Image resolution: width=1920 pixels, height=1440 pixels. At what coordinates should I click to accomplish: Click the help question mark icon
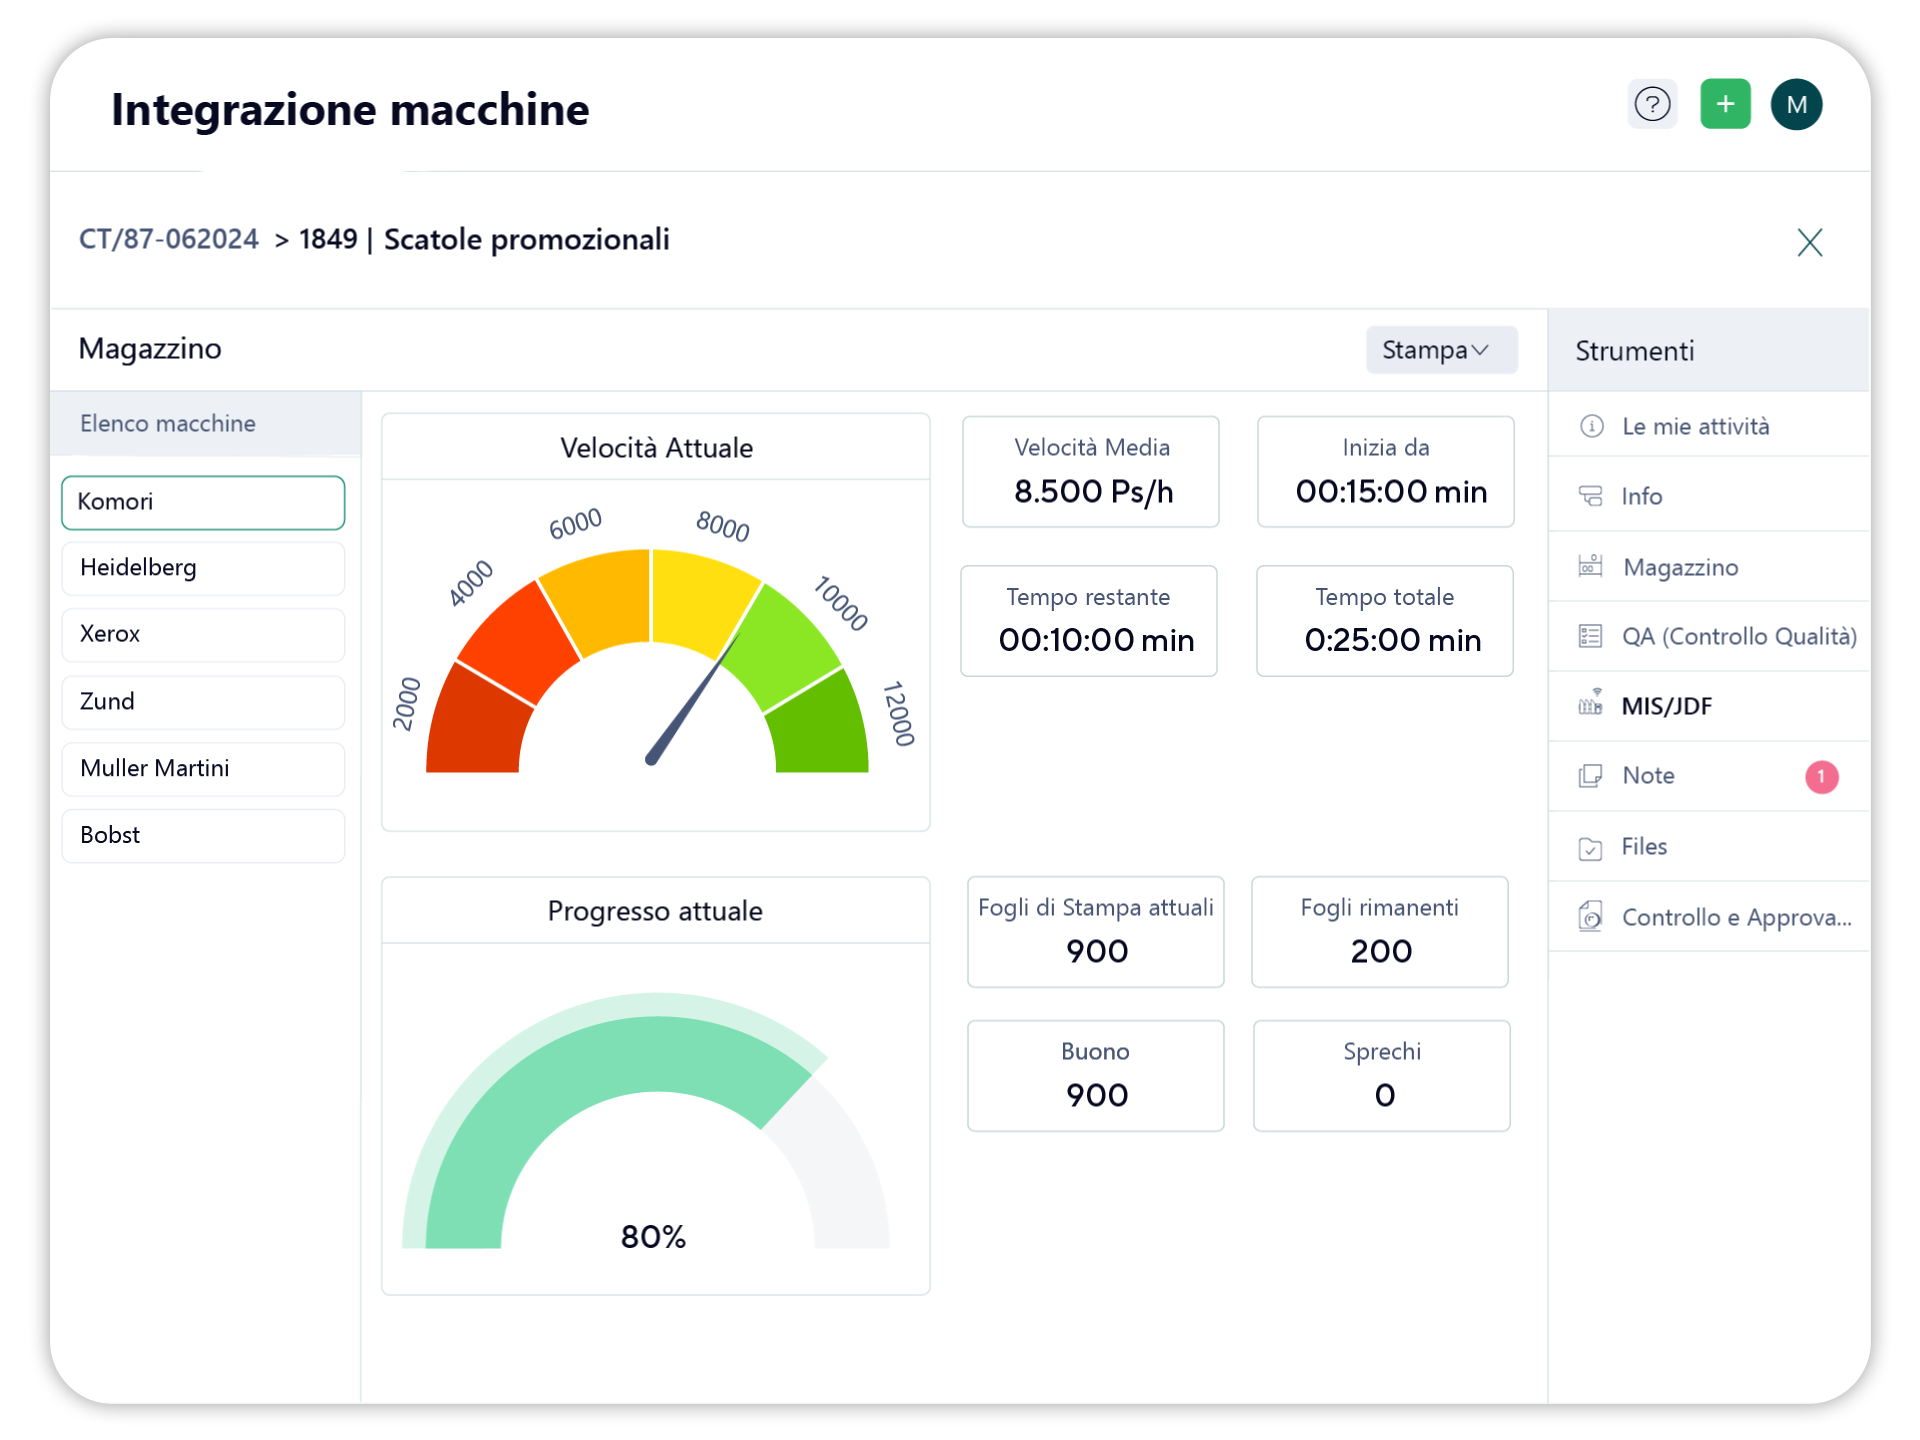(1652, 104)
